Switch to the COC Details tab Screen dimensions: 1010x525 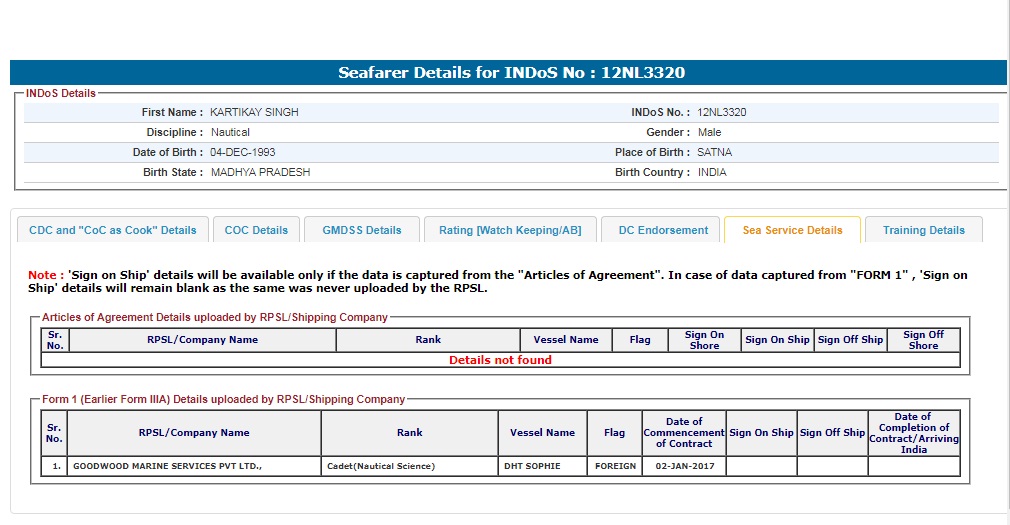coord(256,230)
